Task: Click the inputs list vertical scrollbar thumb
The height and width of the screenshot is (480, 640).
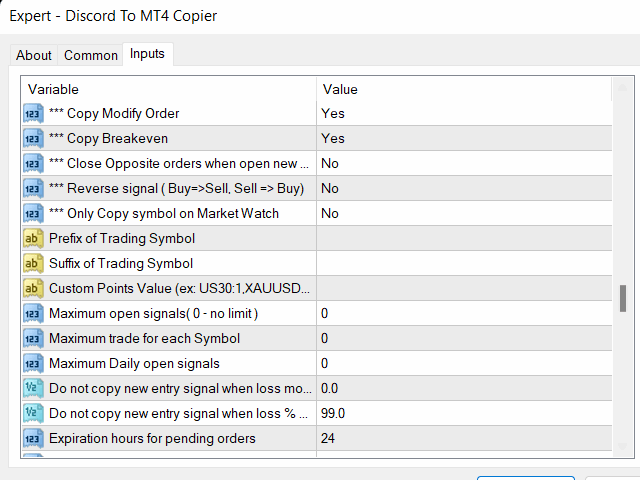Action: point(622,299)
